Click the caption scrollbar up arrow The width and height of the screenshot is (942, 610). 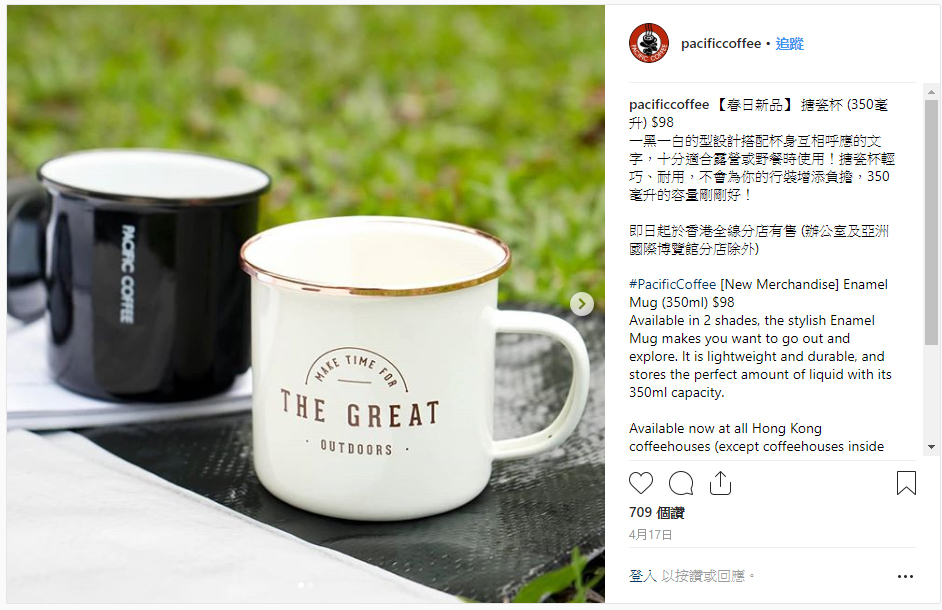(931, 92)
